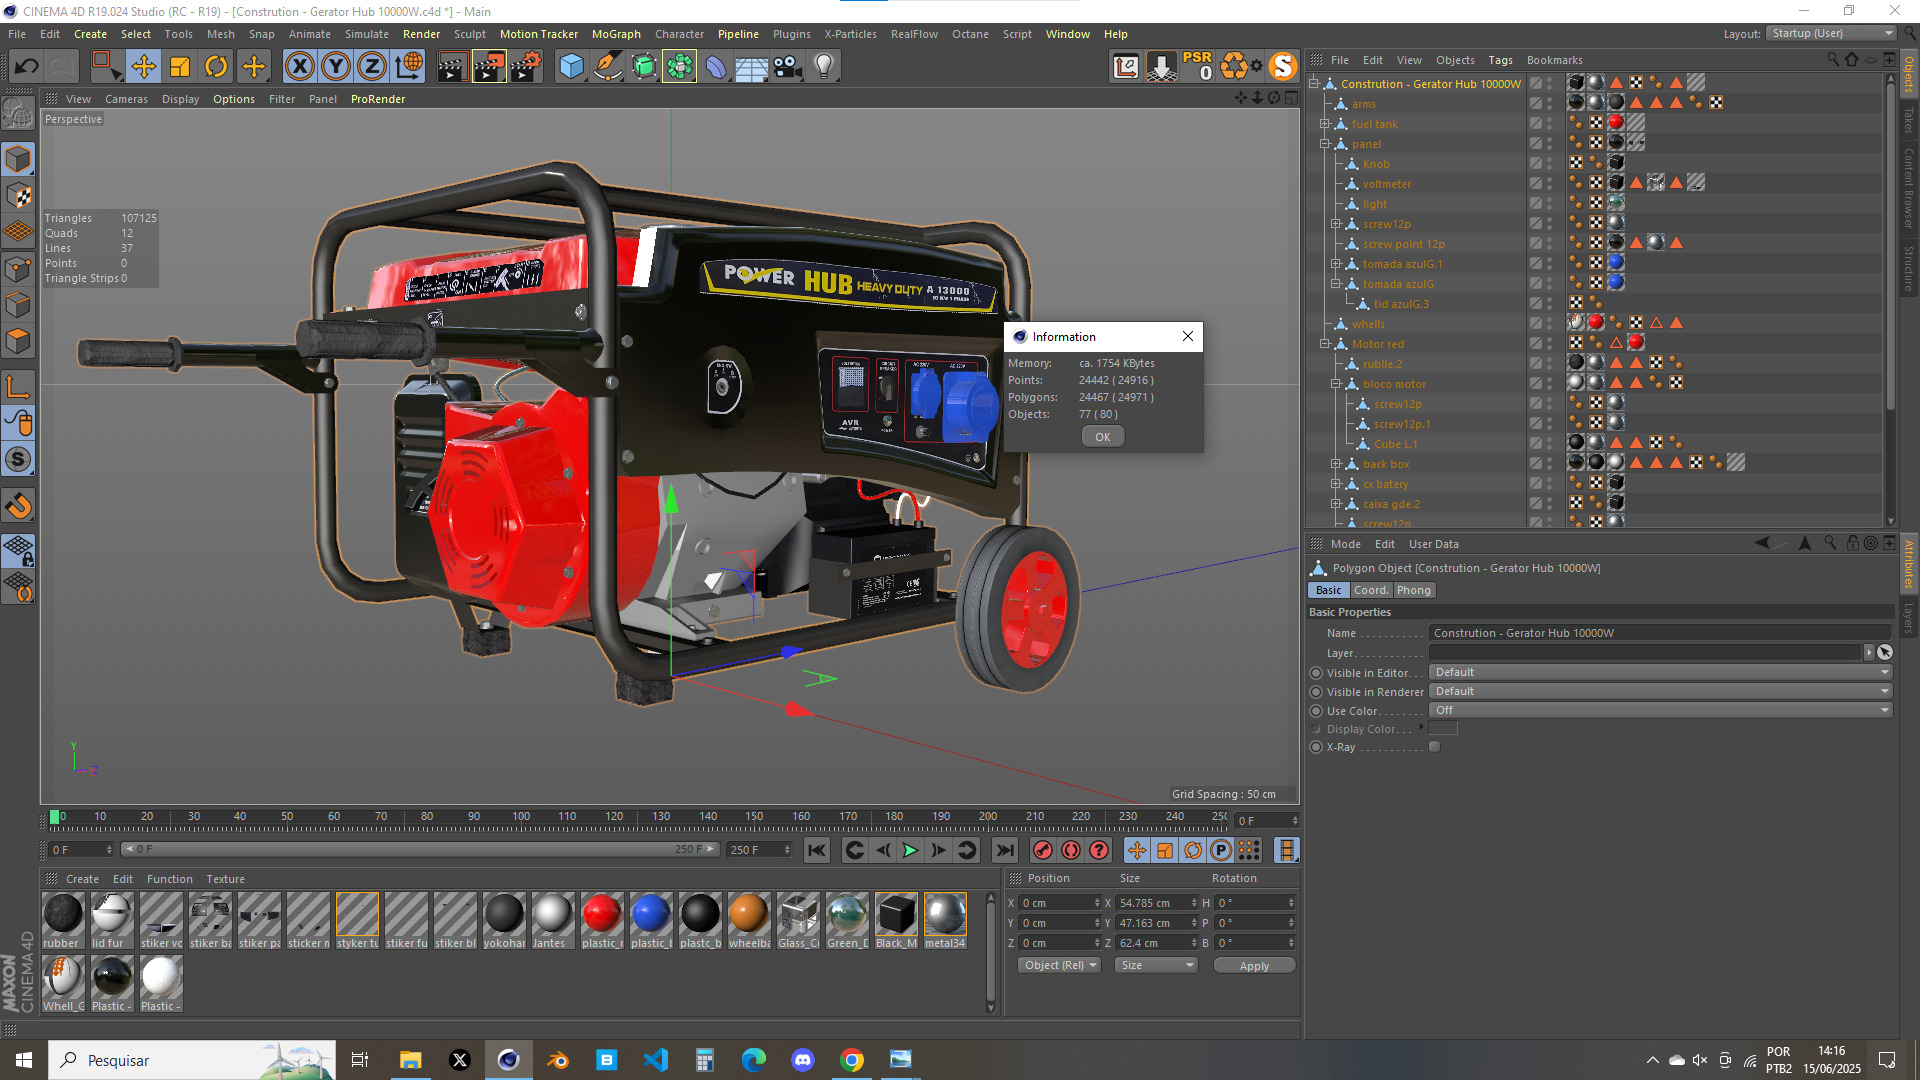Screen dimensions: 1920x1080
Task: Toggle Use Color animation radio
Action: [x=1316, y=711]
